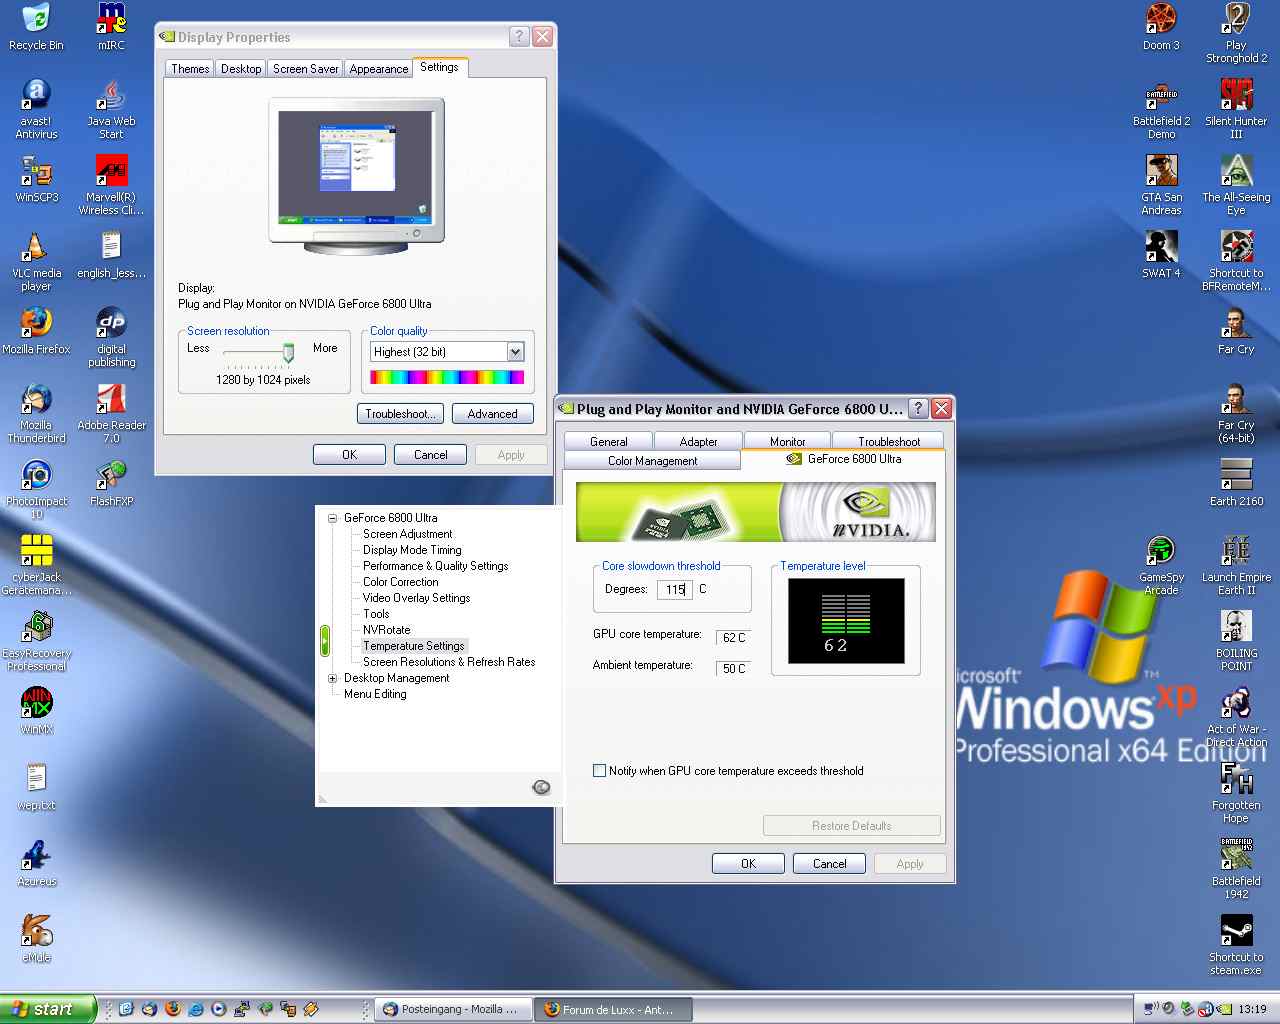Click the GameSpy Arcade desktop icon

[x=1161, y=565]
